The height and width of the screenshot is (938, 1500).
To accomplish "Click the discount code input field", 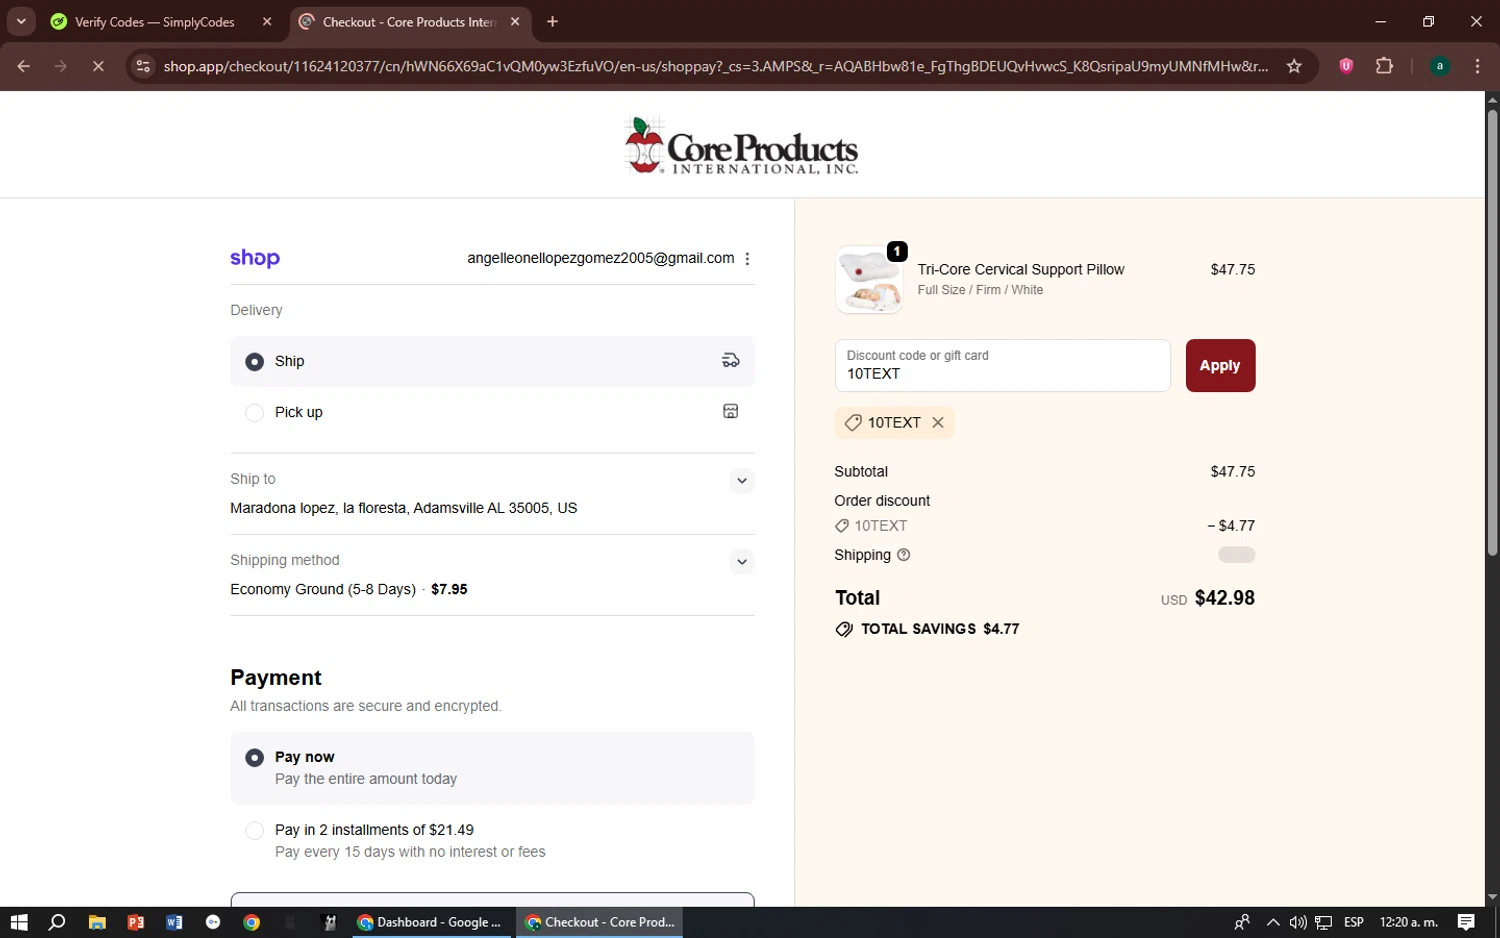I will 1002,365.
